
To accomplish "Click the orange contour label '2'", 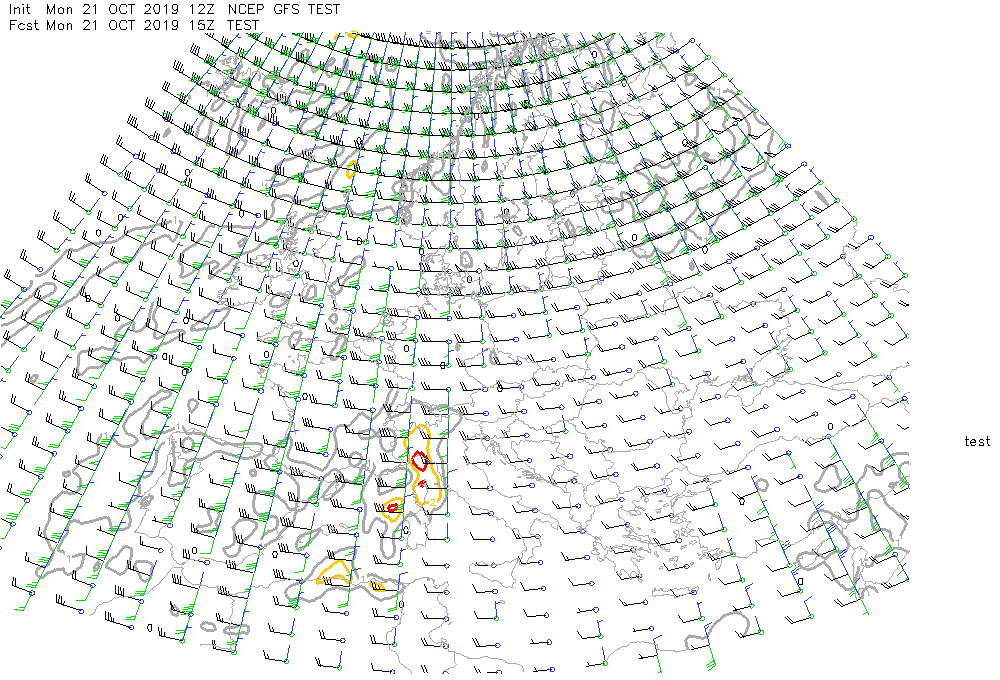I will click(433, 503).
